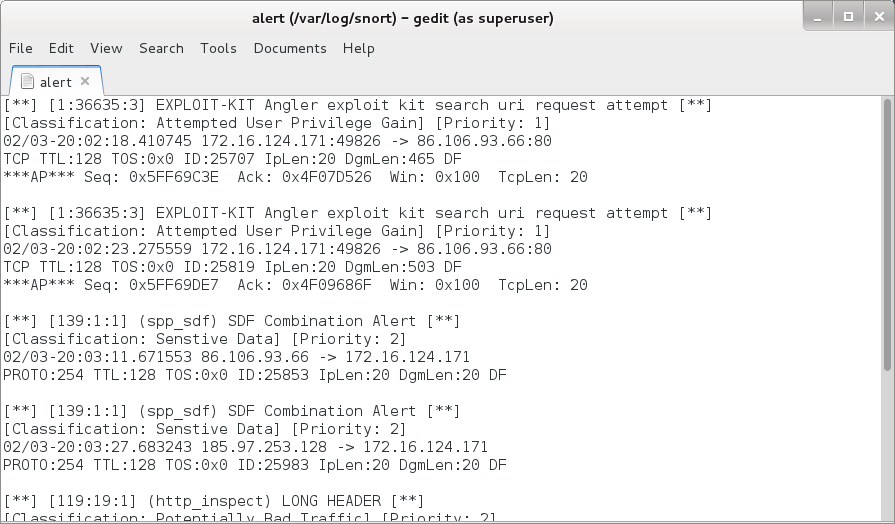The width and height of the screenshot is (895, 524).
Task: Click the window title bar text
Action: [x=403, y=18]
